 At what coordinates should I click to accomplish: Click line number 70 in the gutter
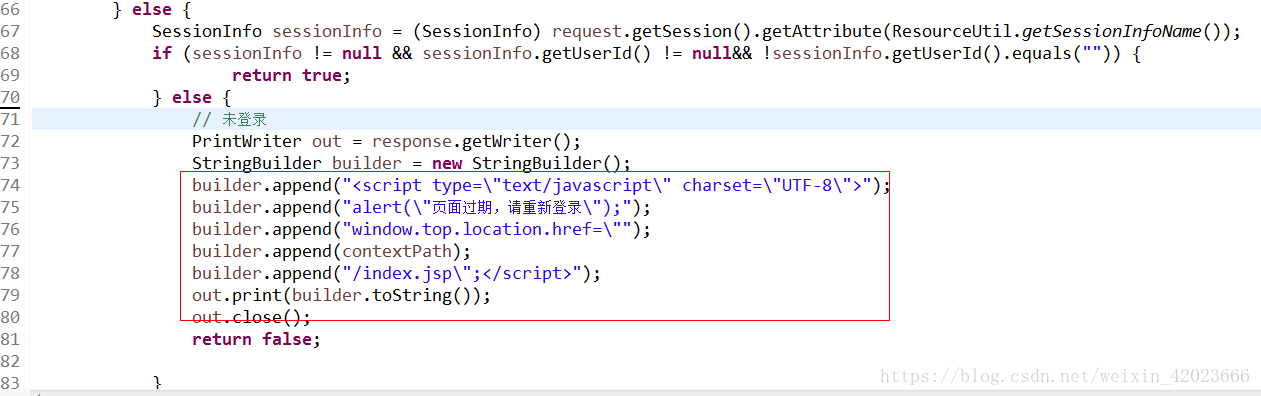pos(10,97)
